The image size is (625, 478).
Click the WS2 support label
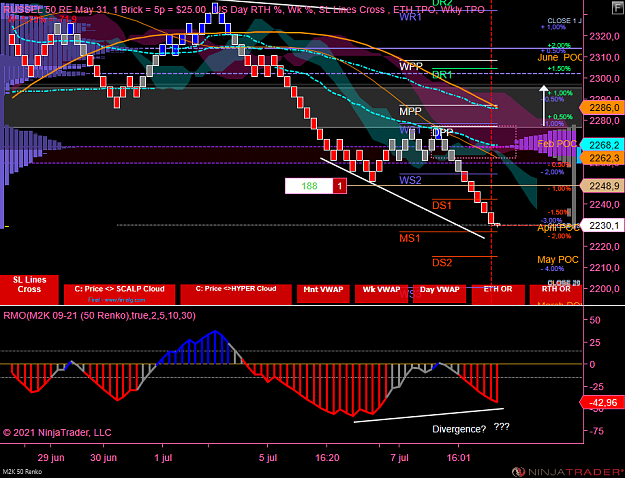pyautogui.click(x=410, y=180)
